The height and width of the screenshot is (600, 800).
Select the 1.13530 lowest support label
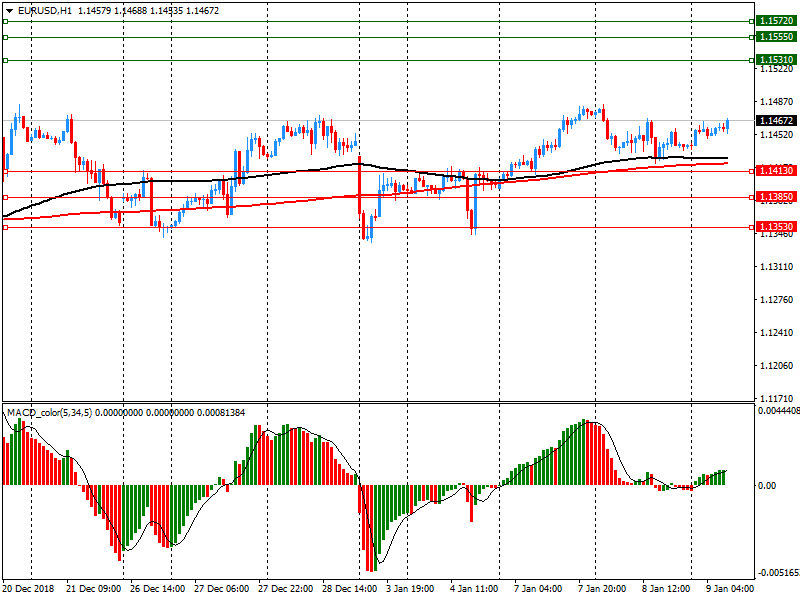775,228
